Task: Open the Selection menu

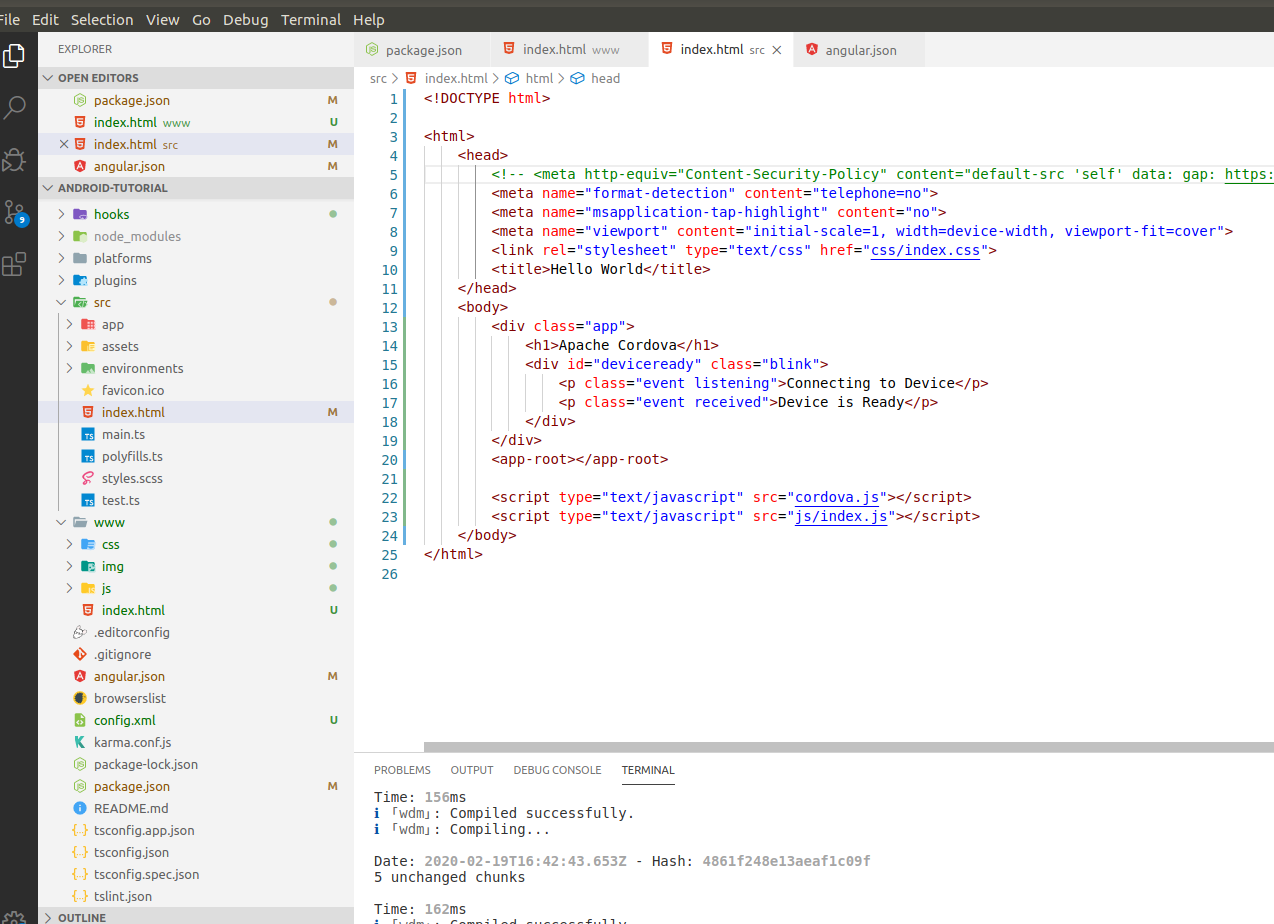Action: tap(102, 19)
